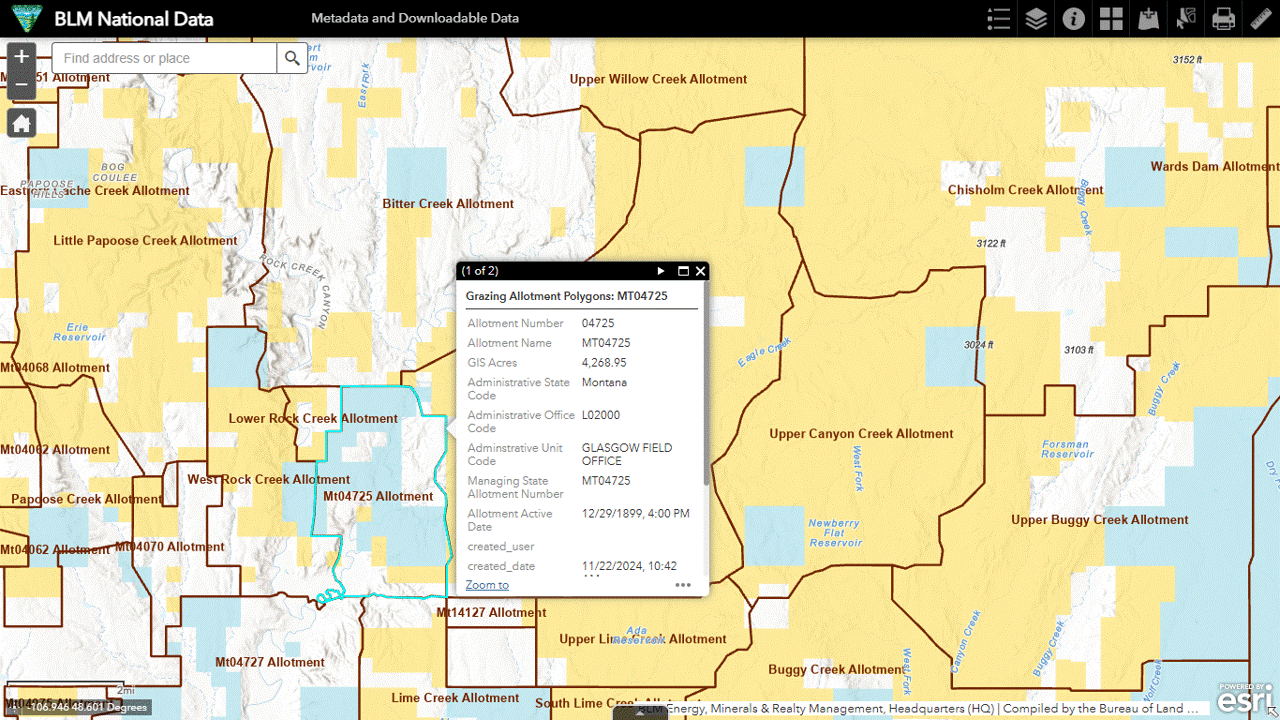Open the Measurement ruler tool
This screenshot has height=720, width=1280.
1260,19
